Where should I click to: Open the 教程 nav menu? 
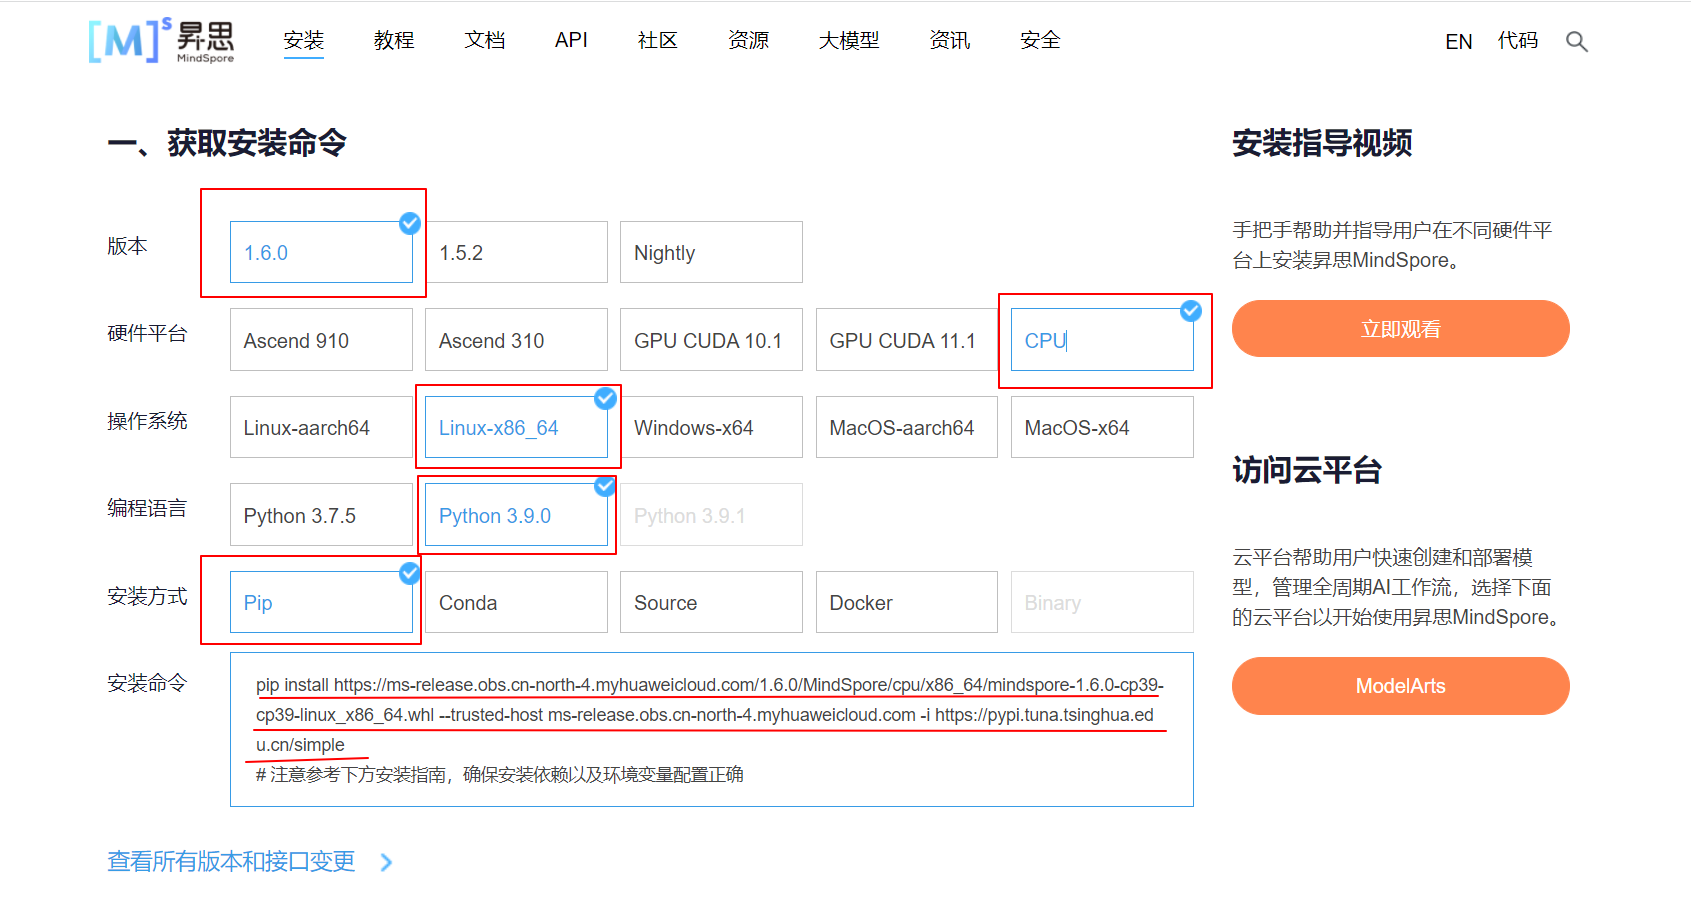394,41
